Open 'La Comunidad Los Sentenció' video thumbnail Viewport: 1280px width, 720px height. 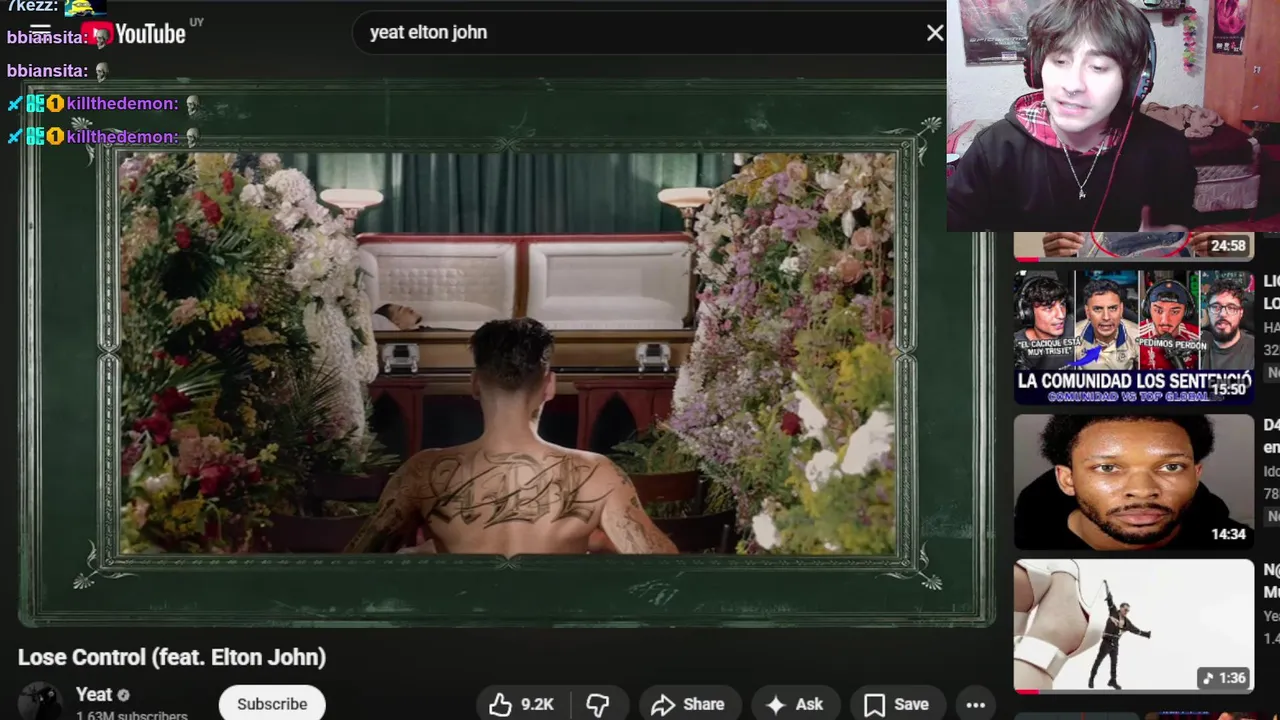click(1133, 337)
